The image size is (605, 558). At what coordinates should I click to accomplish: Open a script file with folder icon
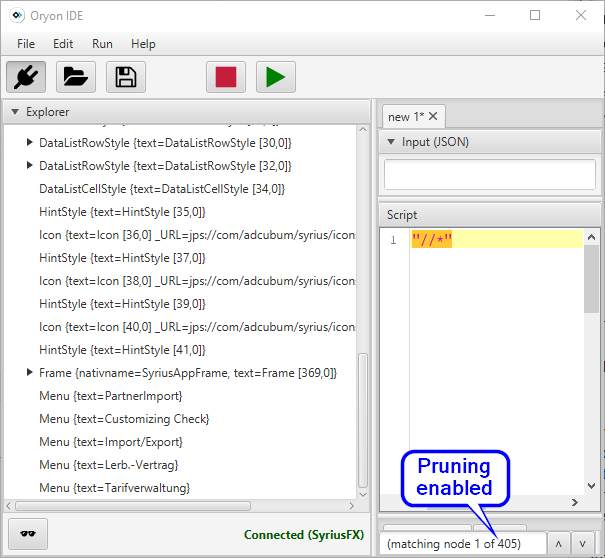(76, 77)
